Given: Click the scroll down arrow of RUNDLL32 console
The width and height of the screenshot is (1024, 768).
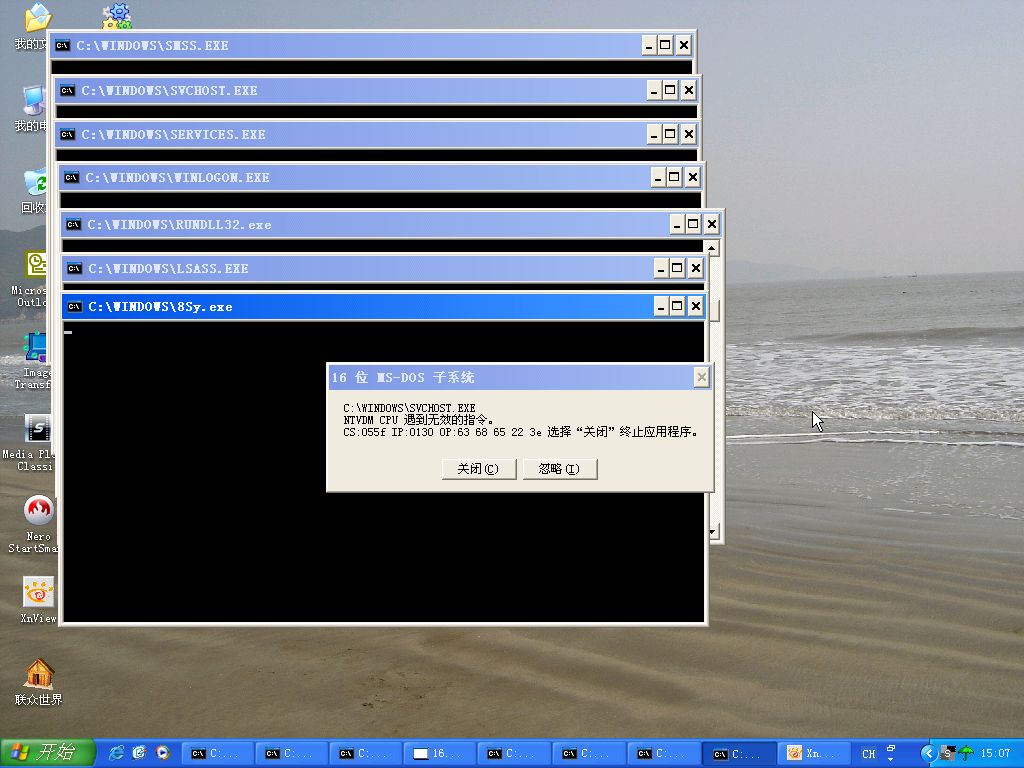Looking at the screenshot, I should (x=712, y=532).
